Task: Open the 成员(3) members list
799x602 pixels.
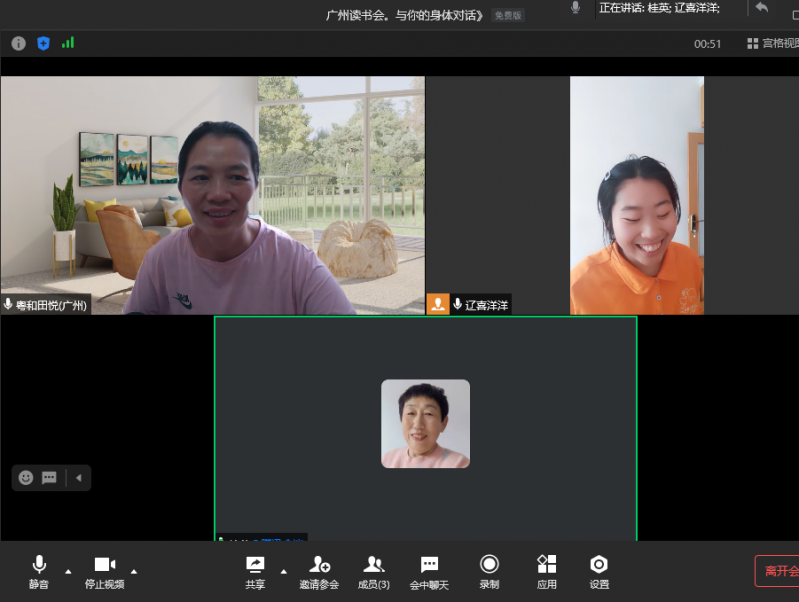Action: coord(374,571)
